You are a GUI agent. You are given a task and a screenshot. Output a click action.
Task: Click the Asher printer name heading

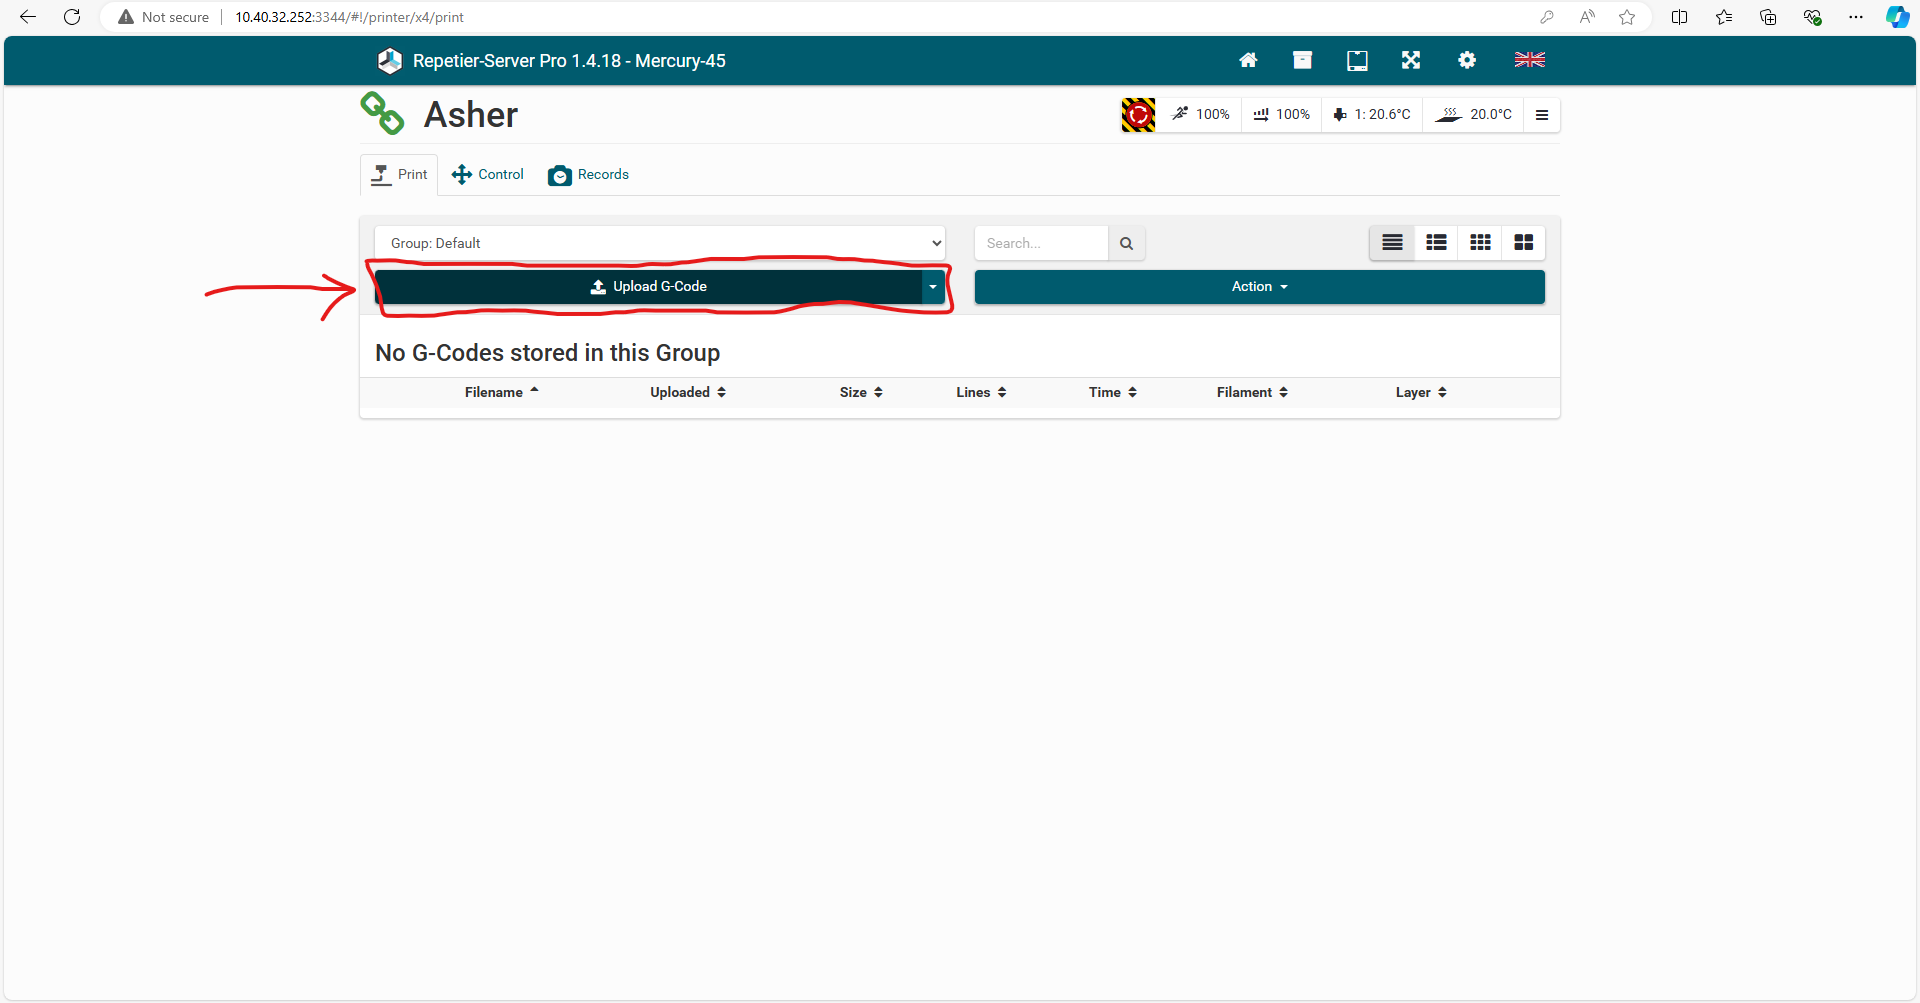471,115
